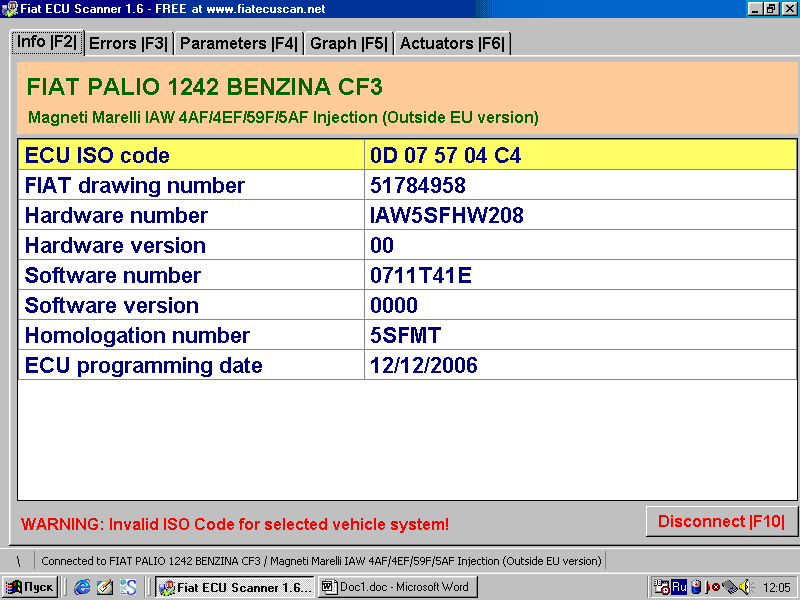Click the Ru keyboard language indicator
This screenshot has height=600, width=800.
pos(679,587)
